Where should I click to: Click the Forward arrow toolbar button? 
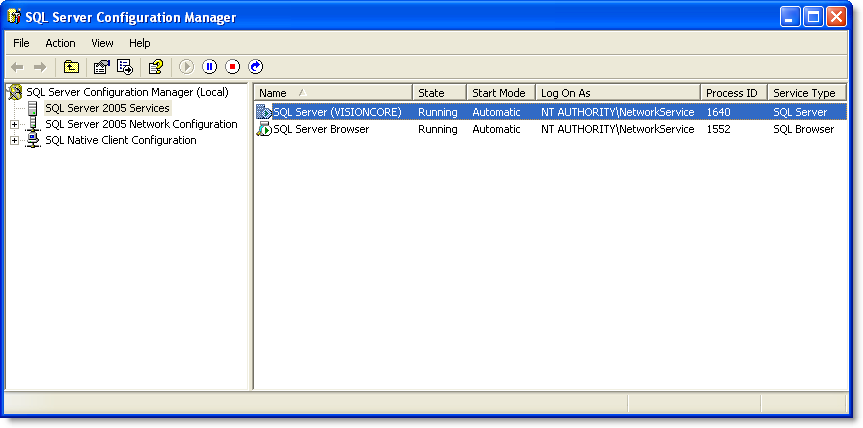click(40, 67)
